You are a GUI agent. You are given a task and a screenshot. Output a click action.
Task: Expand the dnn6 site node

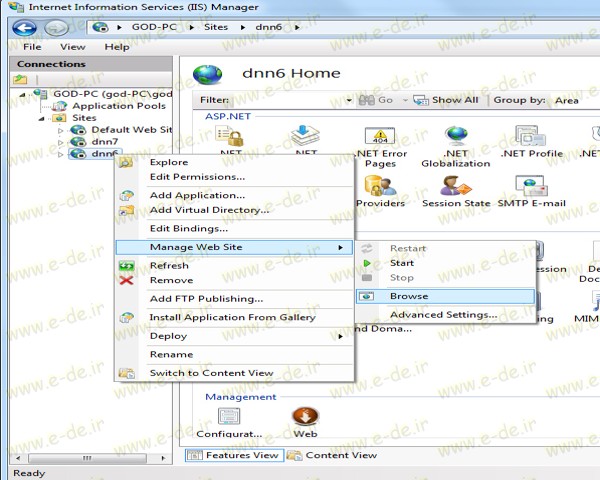click(x=60, y=154)
